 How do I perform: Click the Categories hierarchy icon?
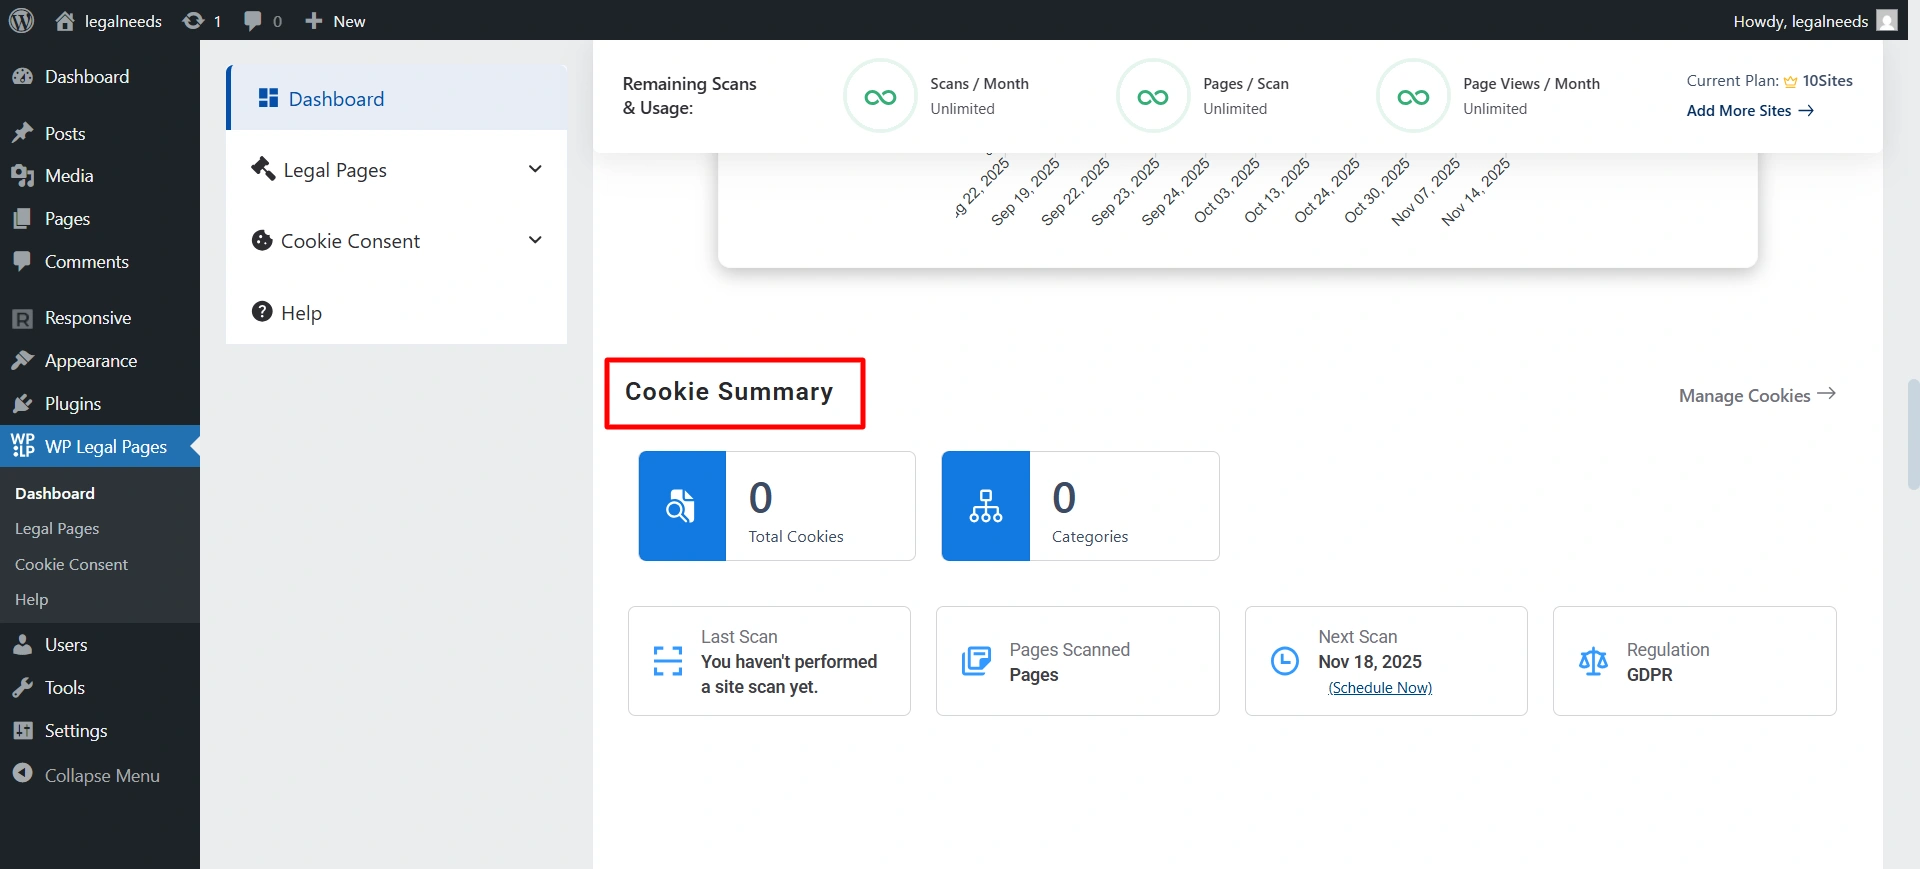[x=985, y=506]
